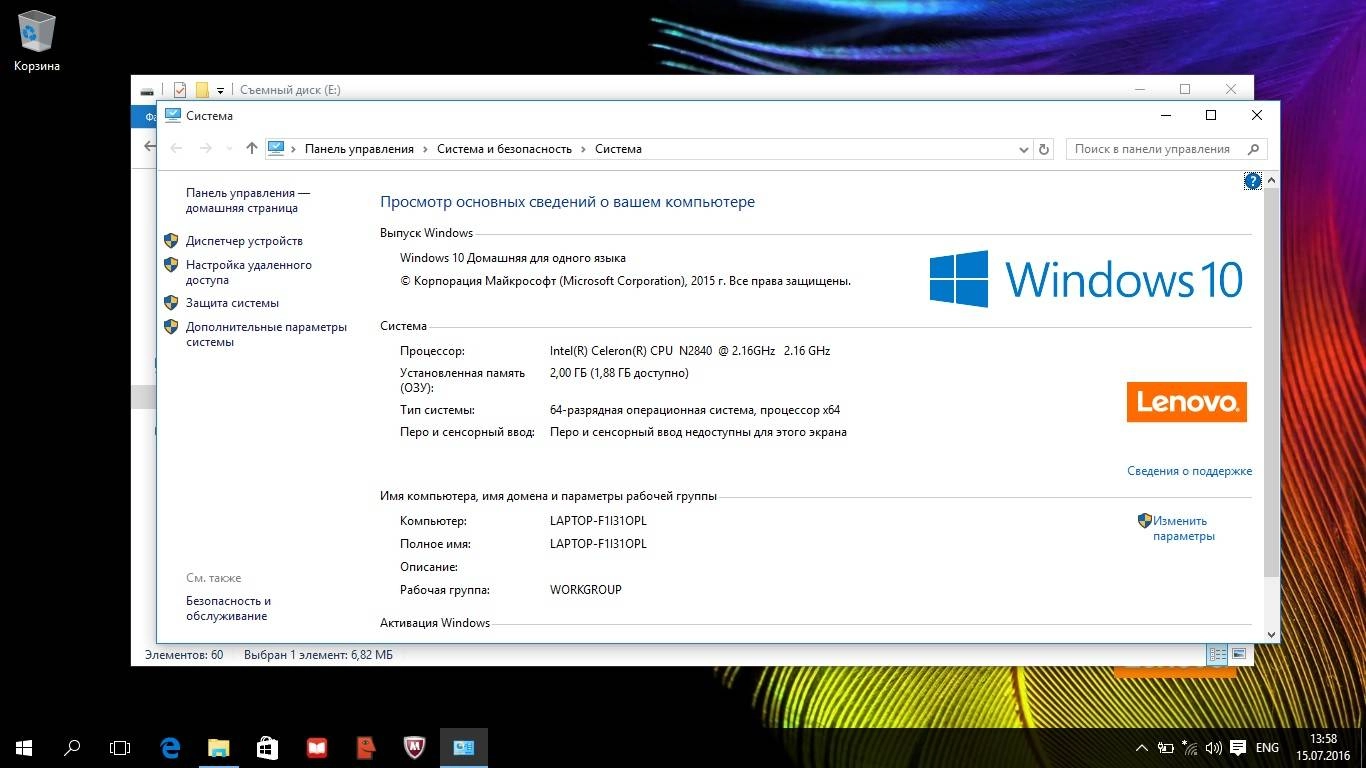This screenshot has height=768, width=1366.
Task: Click the active Control Panel taskbar button
Action: pyautogui.click(x=463, y=747)
